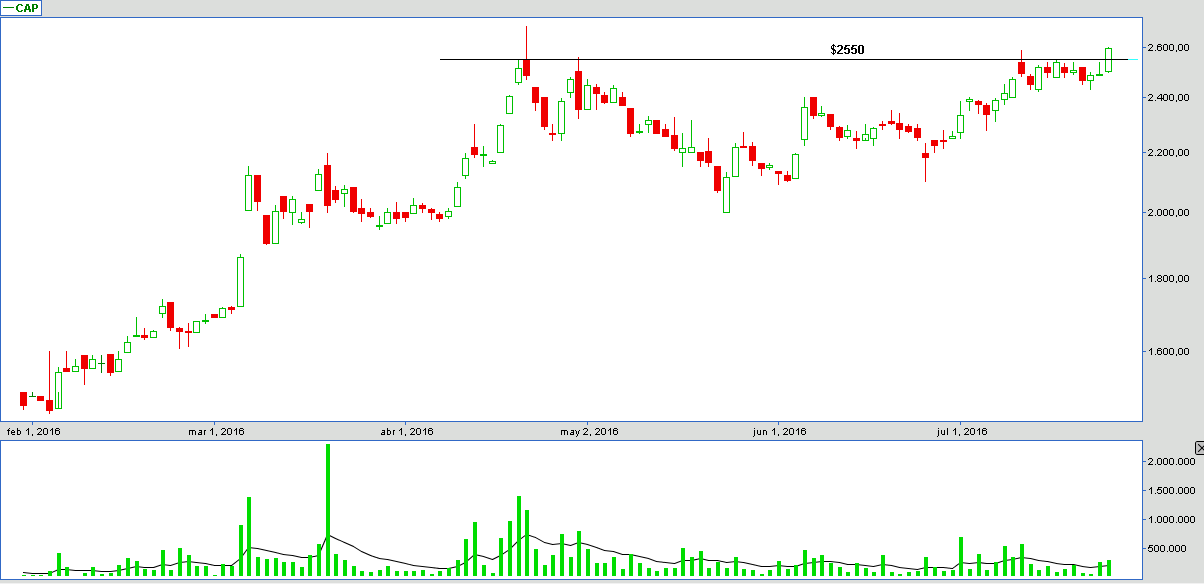Click the jul 1, 2016 date label

coord(962,432)
